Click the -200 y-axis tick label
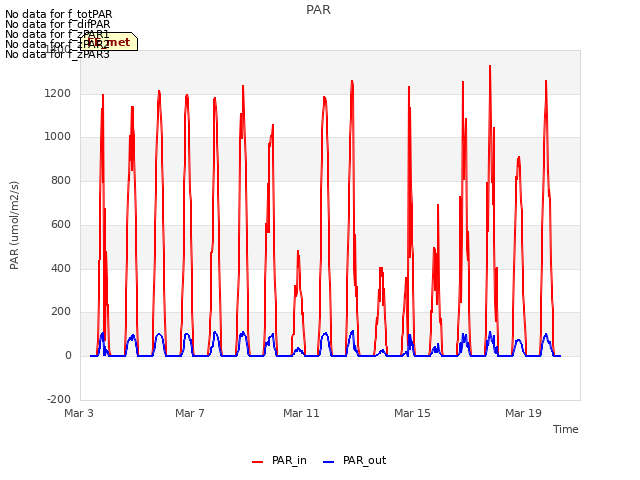This screenshot has height=480, width=640. (x=59, y=399)
